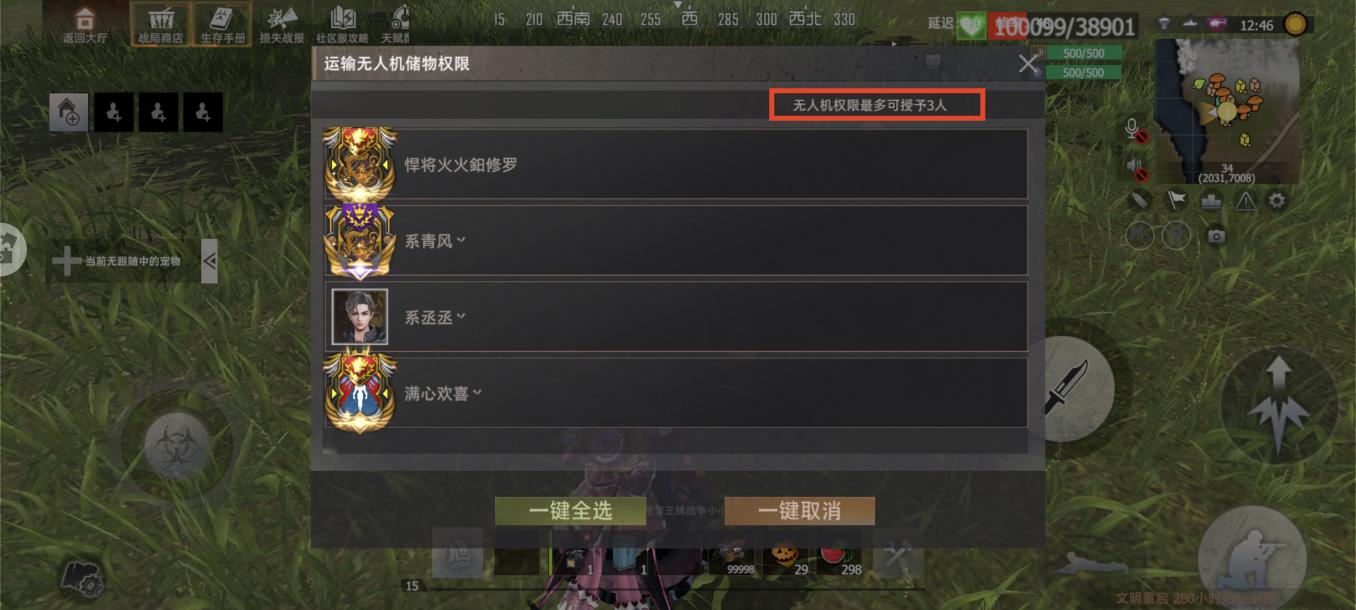Click the 返回大厅 home icon

[85, 24]
